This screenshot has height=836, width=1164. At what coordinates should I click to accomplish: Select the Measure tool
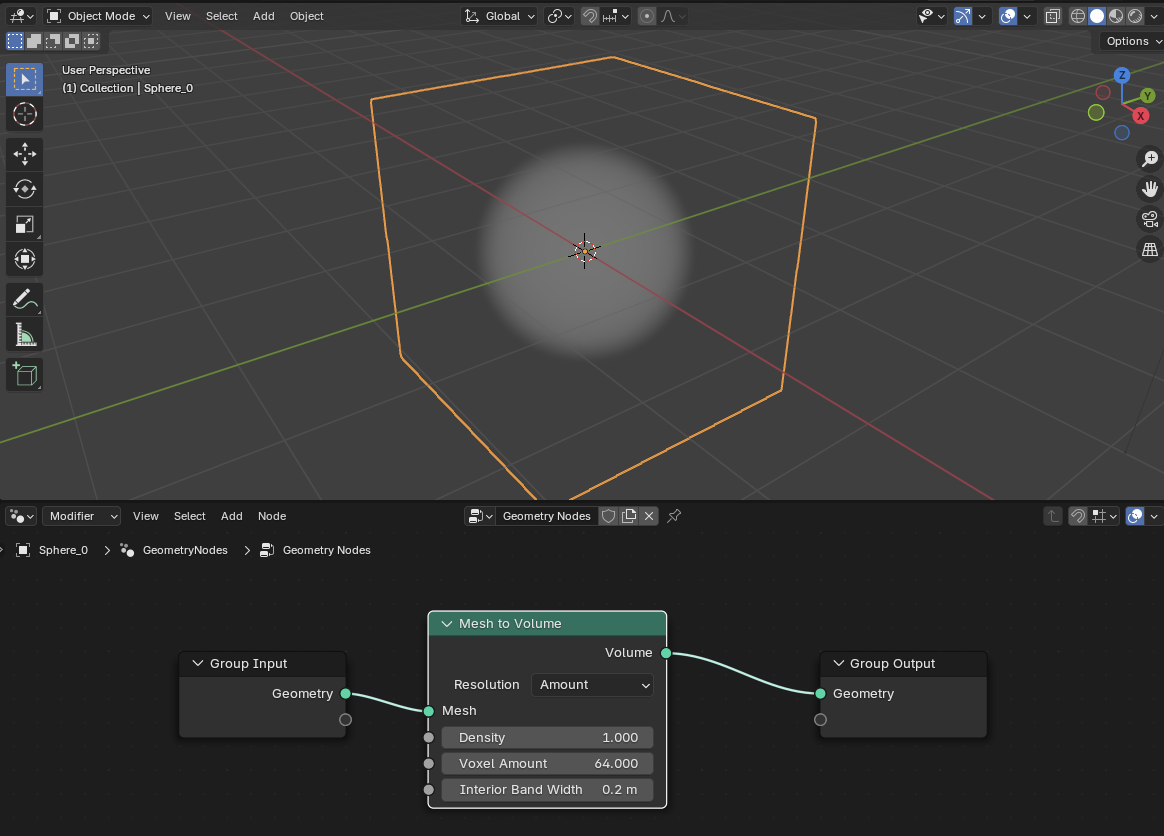(x=24, y=334)
